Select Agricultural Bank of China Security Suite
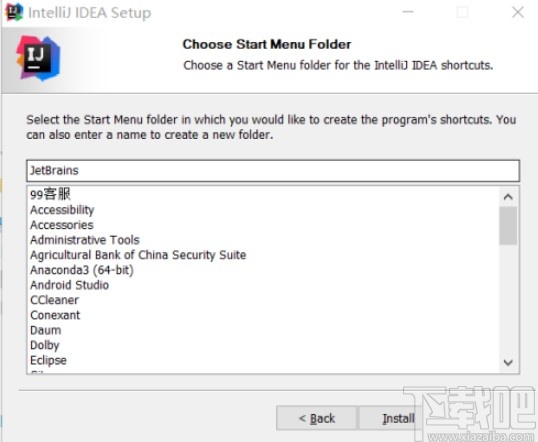Image resolution: width=538 pixels, height=442 pixels. 138,255
